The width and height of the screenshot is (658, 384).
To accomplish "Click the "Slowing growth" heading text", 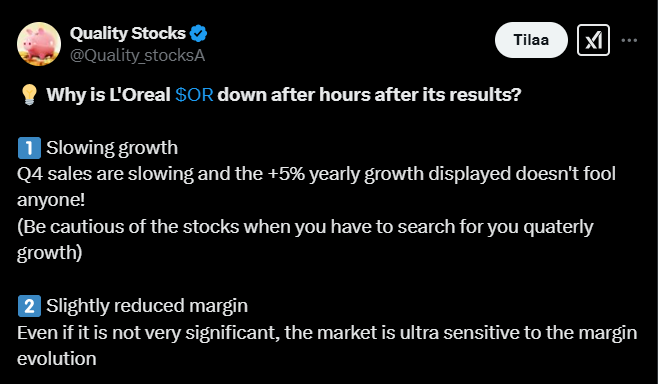I will [112, 148].
